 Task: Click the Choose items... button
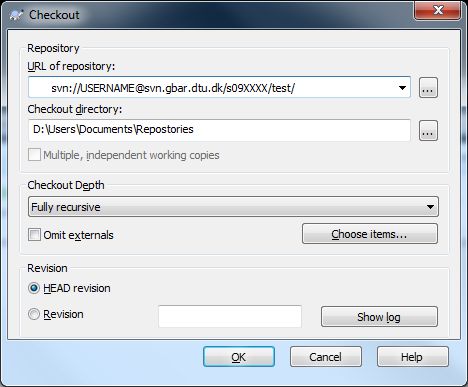pyautogui.click(x=370, y=234)
